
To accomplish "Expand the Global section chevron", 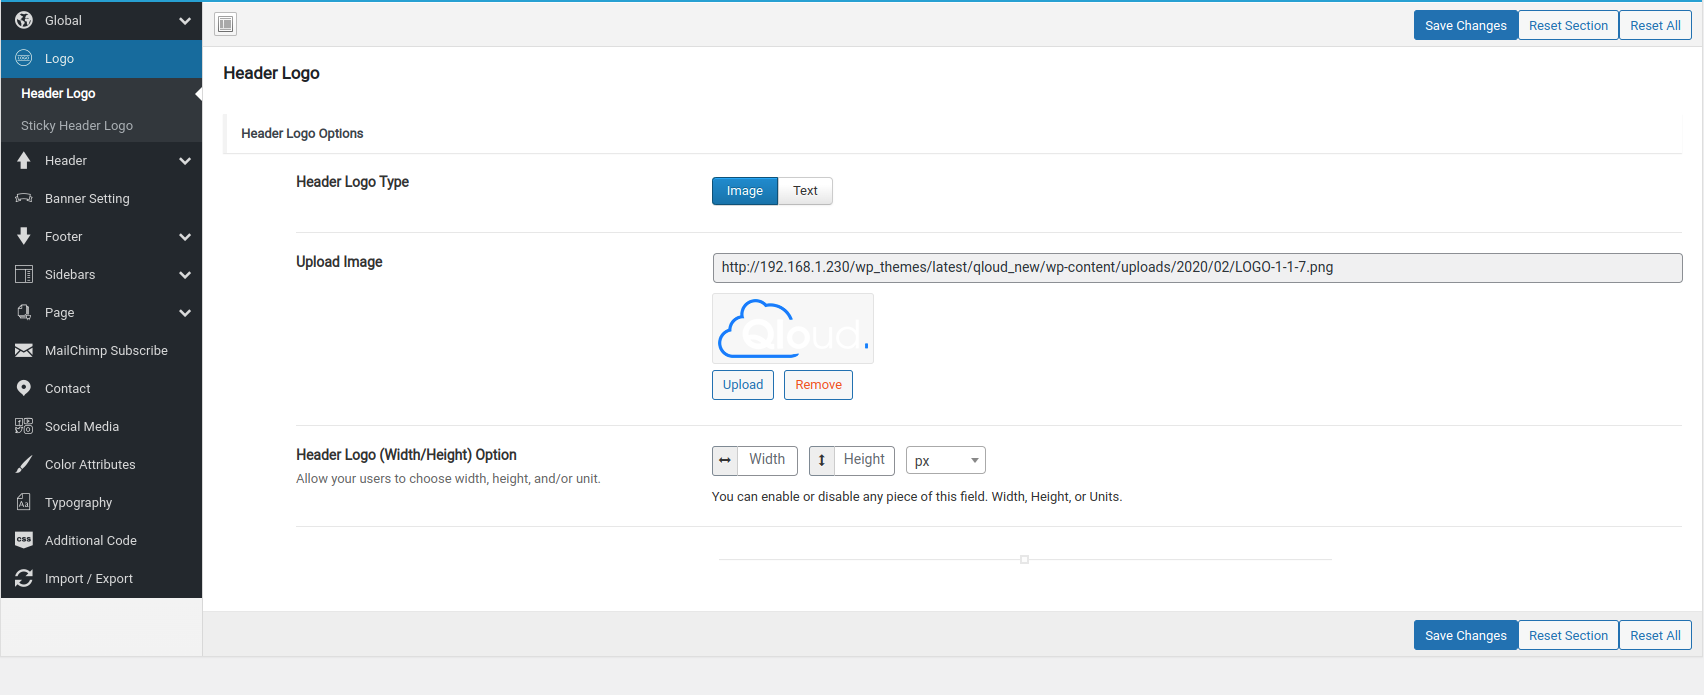I will (185, 20).
